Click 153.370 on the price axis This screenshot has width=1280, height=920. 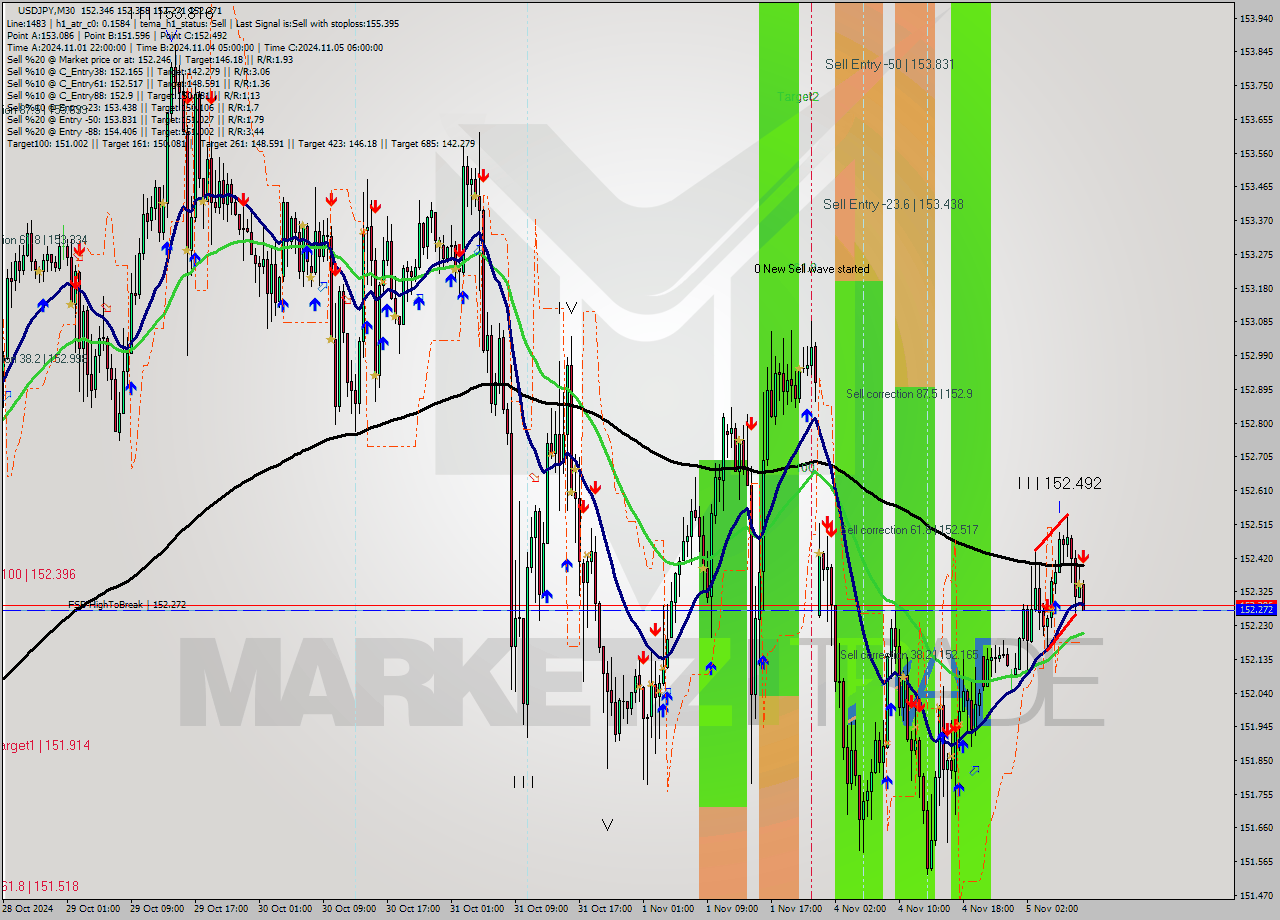[x=1256, y=220]
